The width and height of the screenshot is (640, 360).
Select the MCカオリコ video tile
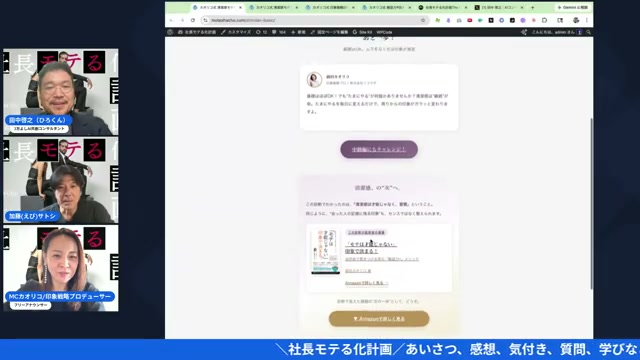[61, 268]
